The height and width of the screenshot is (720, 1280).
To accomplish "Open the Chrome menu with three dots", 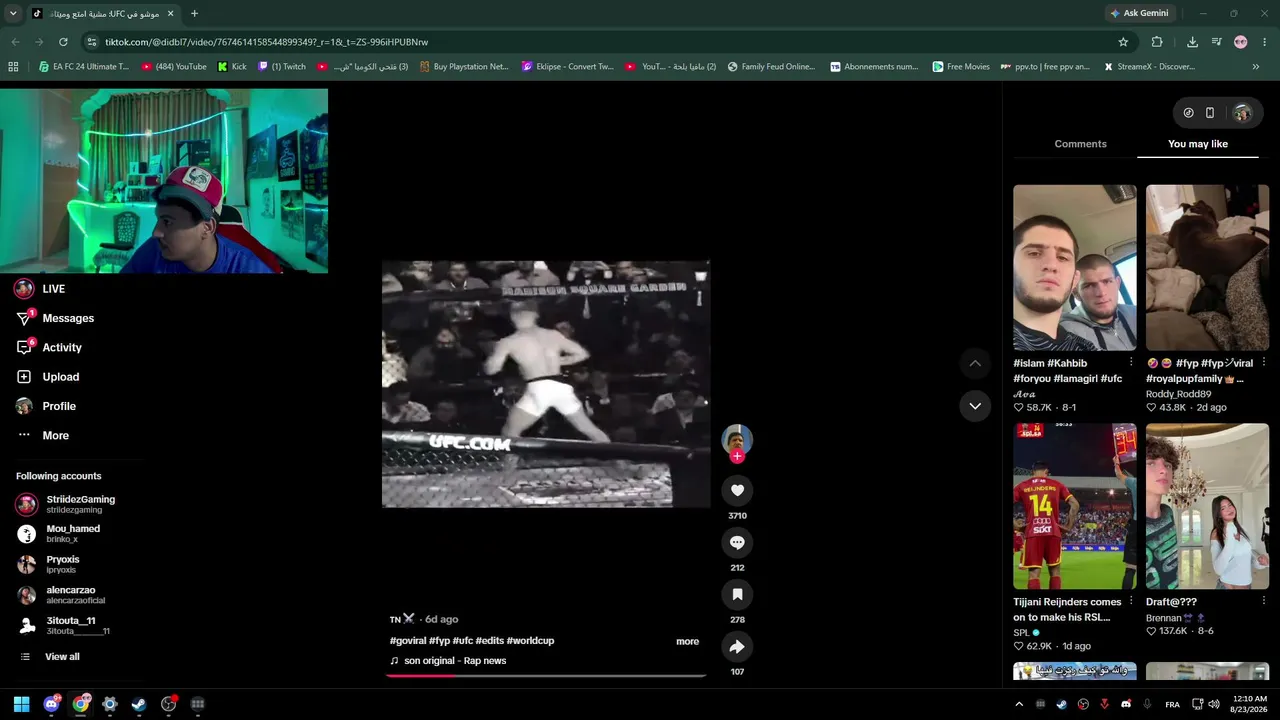I will [1264, 42].
